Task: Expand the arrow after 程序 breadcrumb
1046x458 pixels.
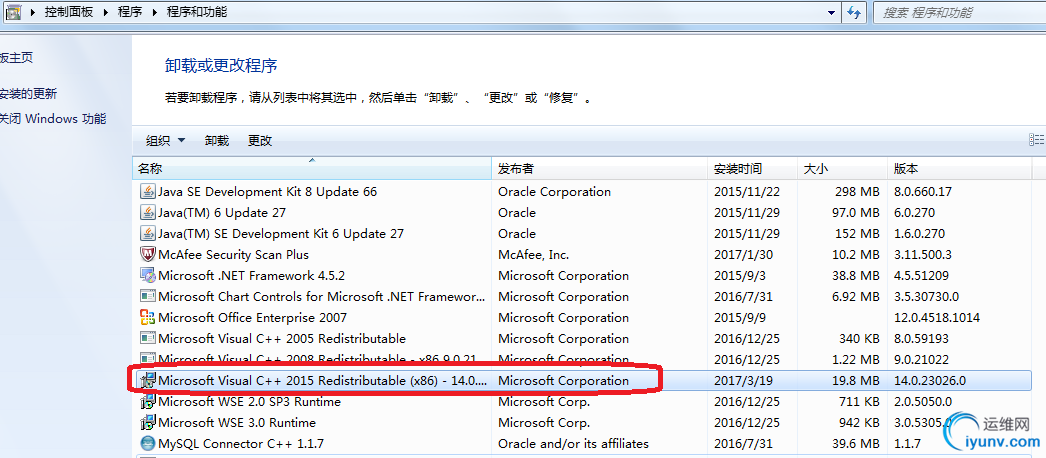Action: [155, 12]
